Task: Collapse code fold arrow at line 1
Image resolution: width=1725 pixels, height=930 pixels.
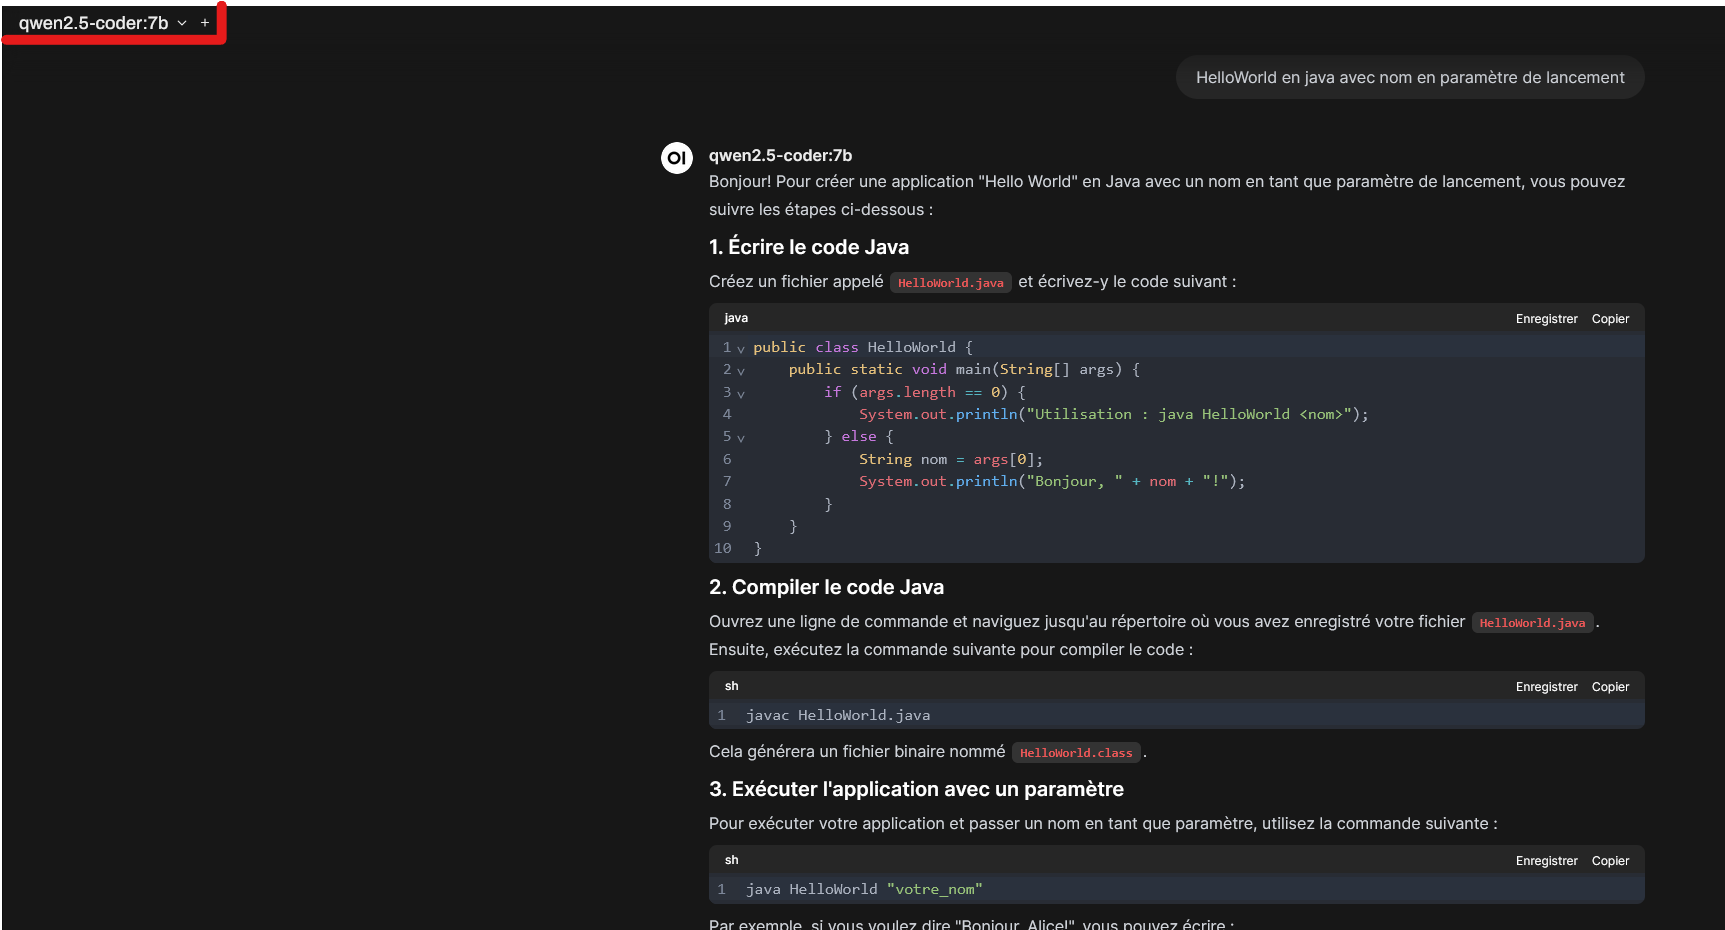Action: tap(741, 349)
